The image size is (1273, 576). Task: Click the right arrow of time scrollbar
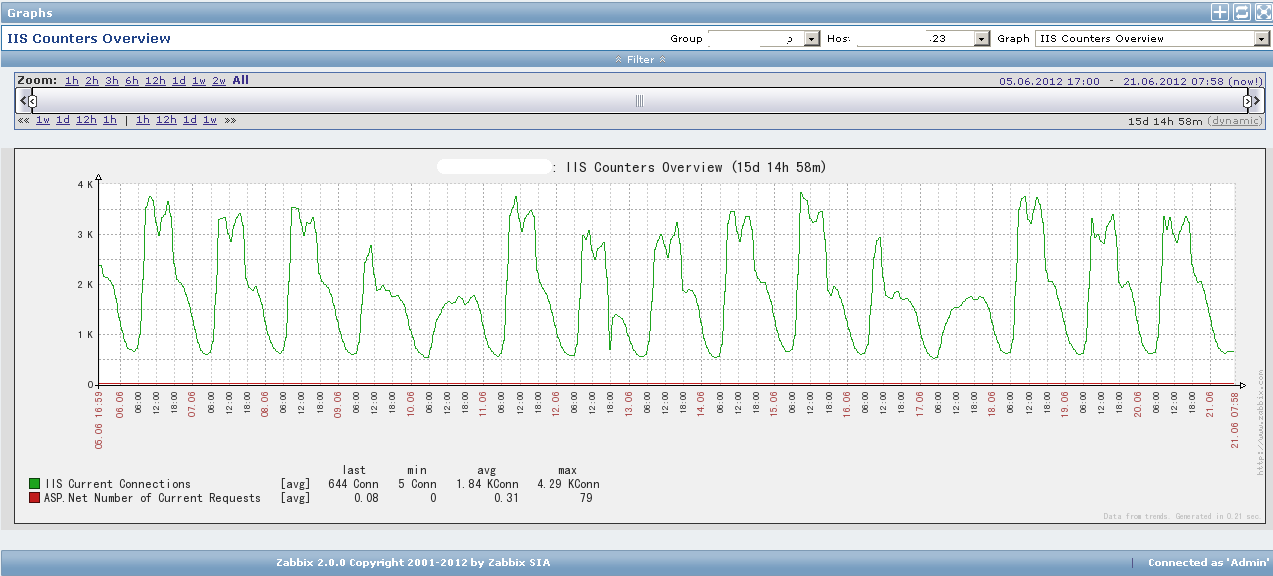tap(1258, 100)
